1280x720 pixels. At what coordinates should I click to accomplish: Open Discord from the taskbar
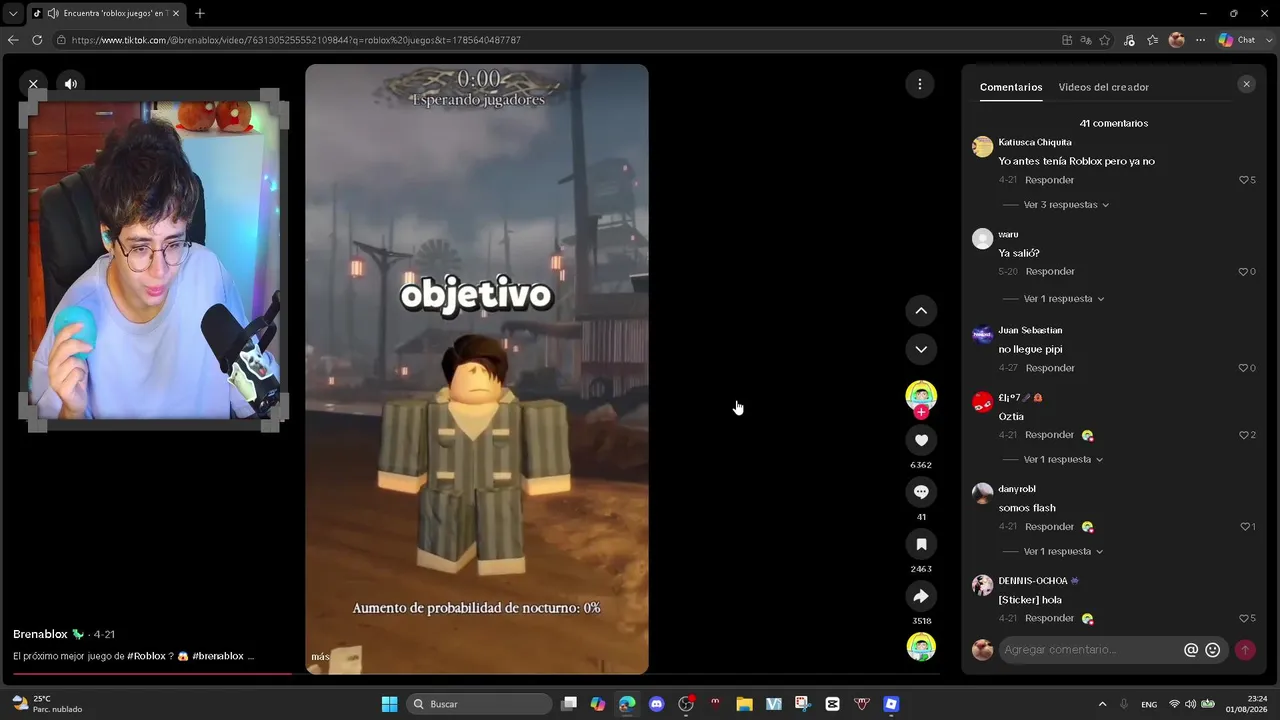point(656,704)
